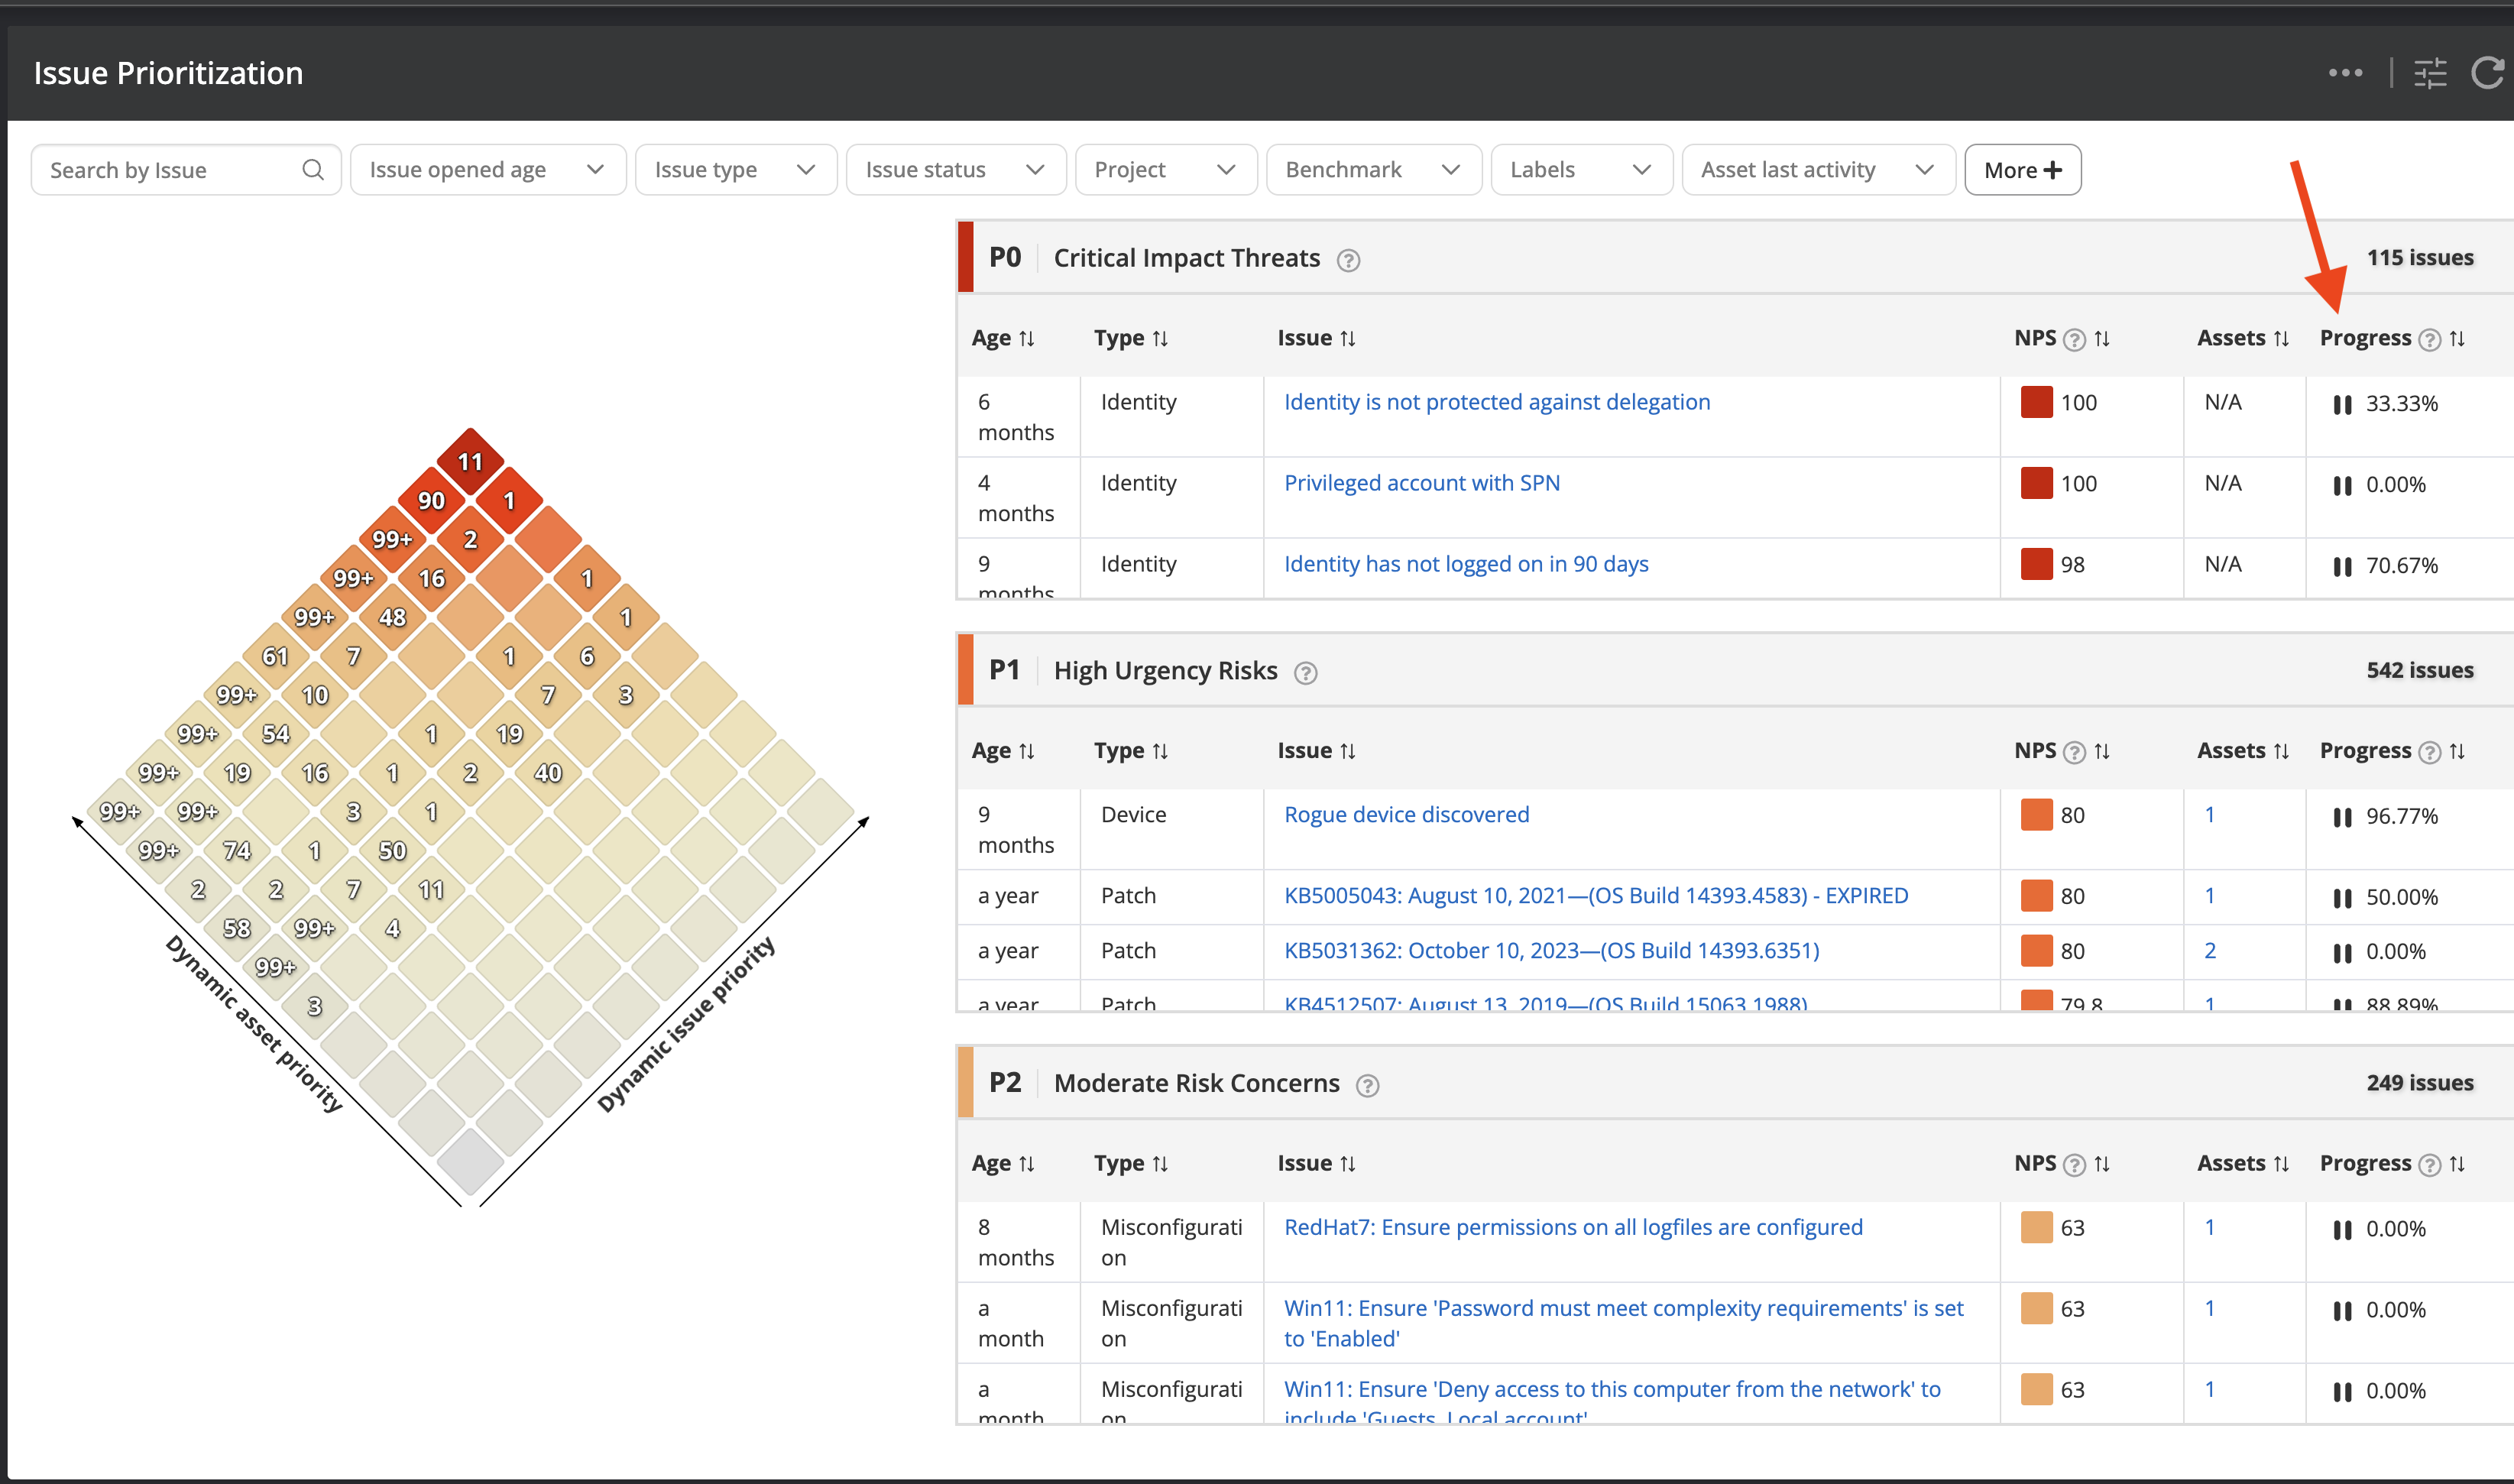This screenshot has width=2514, height=1484.
Task: Click help icon beside High Urgency Risks
Action: (1305, 673)
